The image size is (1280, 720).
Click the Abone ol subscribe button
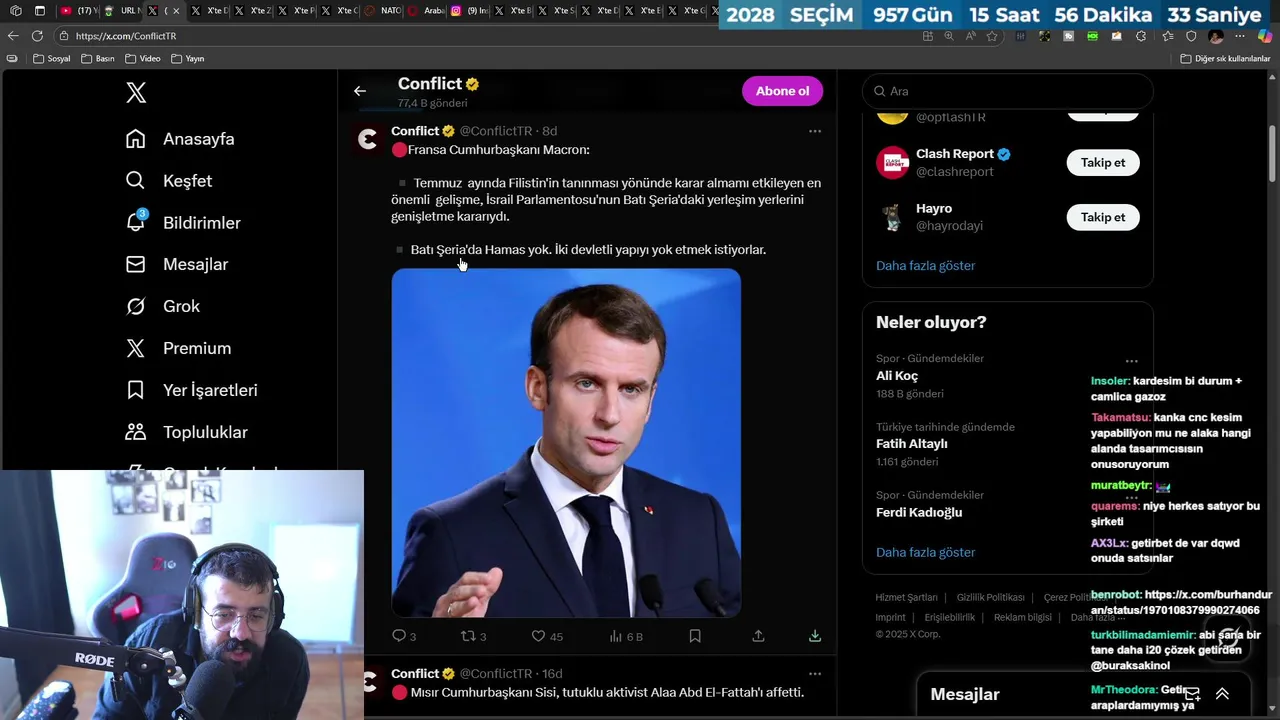(x=782, y=91)
